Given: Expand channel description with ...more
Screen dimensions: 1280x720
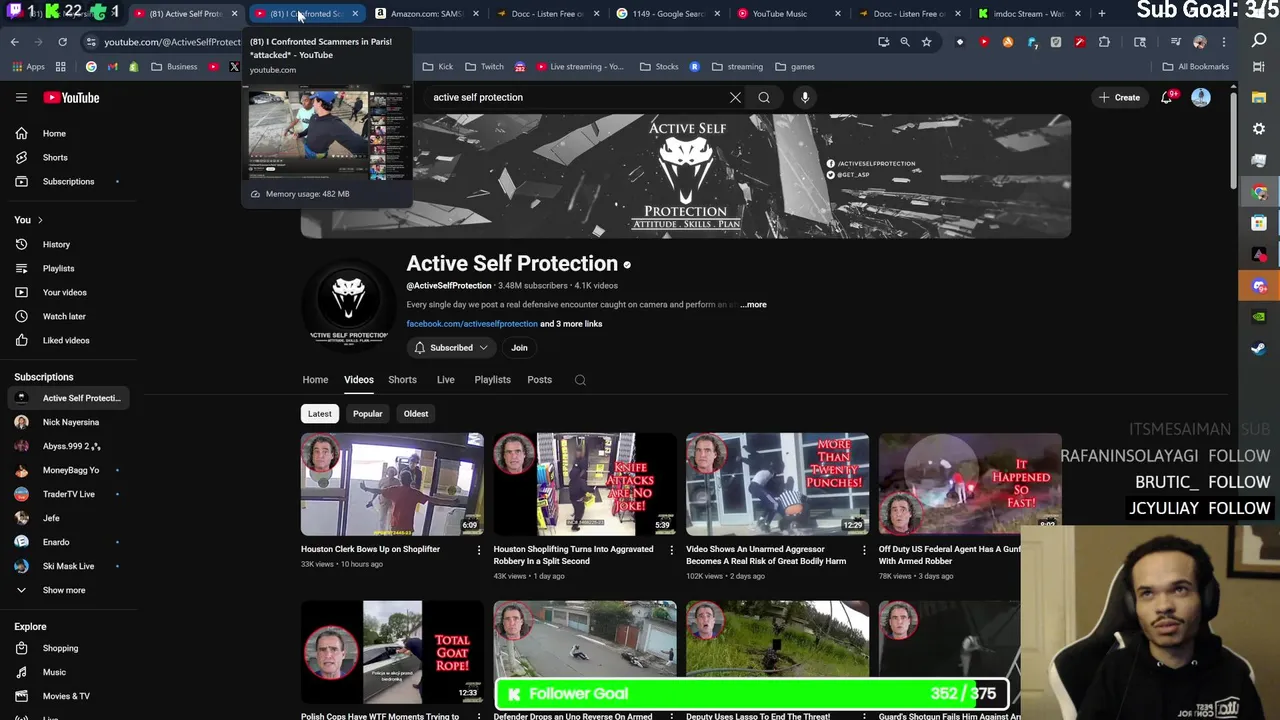Looking at the screenshot, I should click(x=753, y=305).
